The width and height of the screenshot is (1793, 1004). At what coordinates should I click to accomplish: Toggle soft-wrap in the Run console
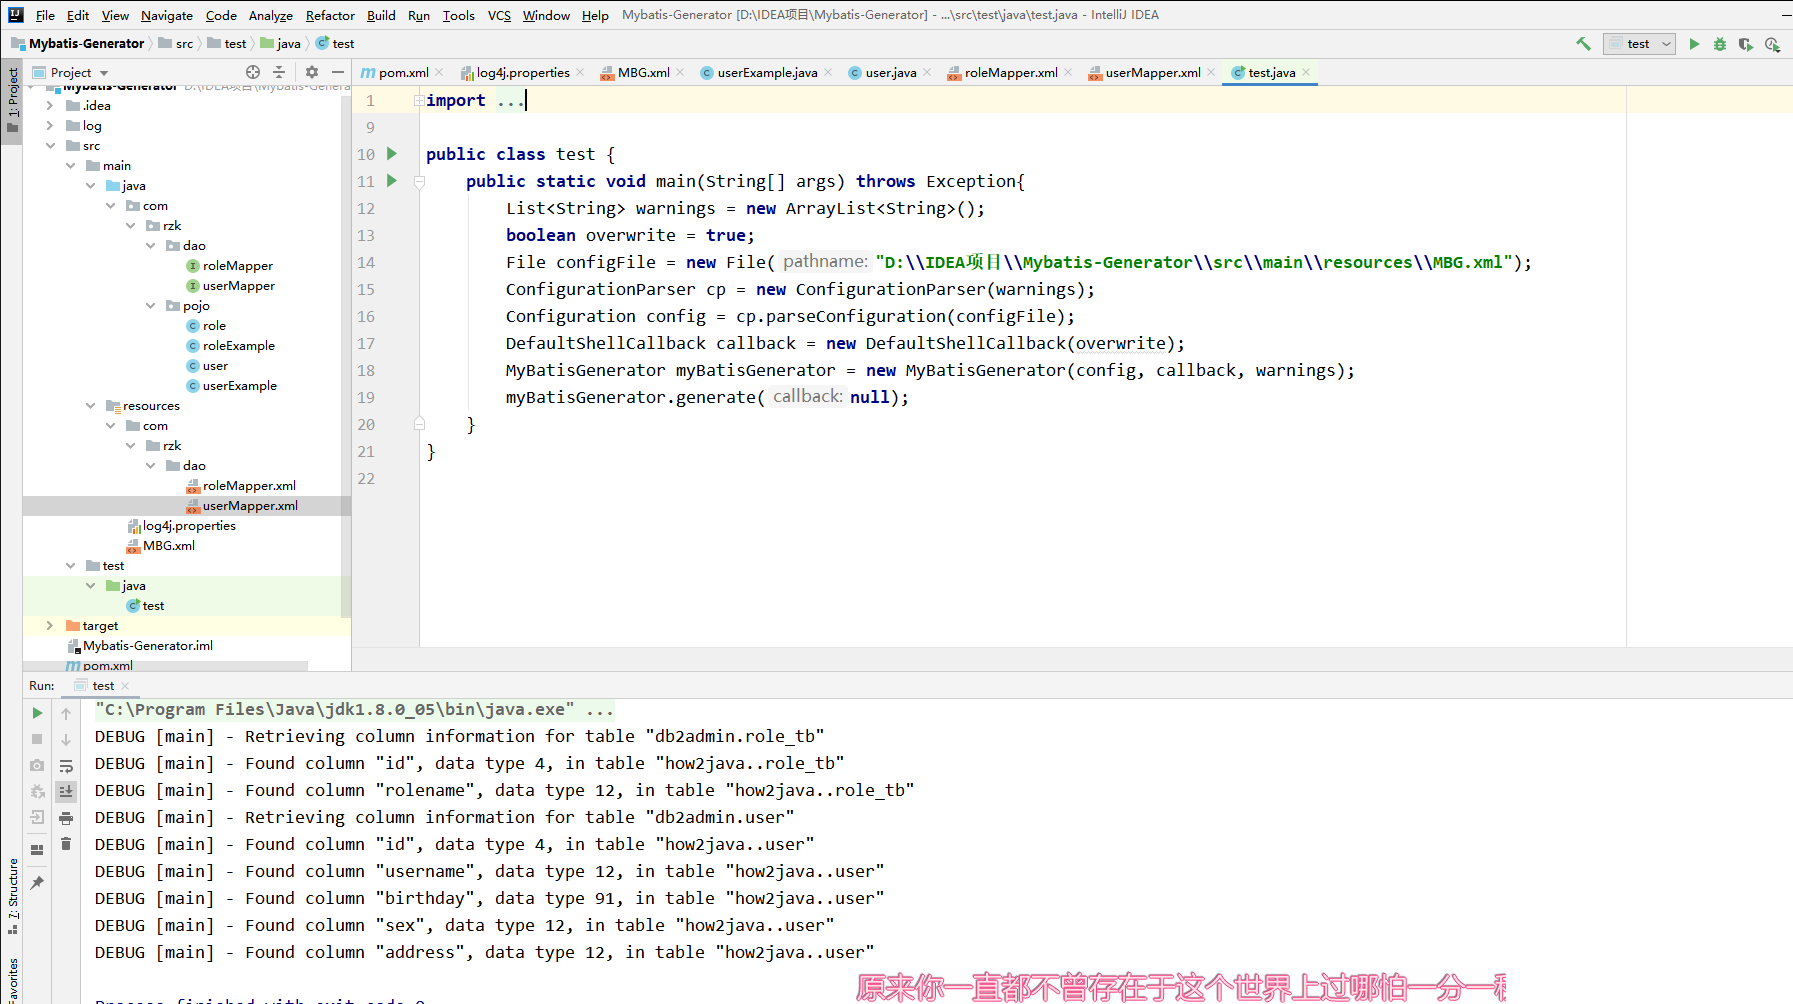pyautogui.click(x=66, y=765)
